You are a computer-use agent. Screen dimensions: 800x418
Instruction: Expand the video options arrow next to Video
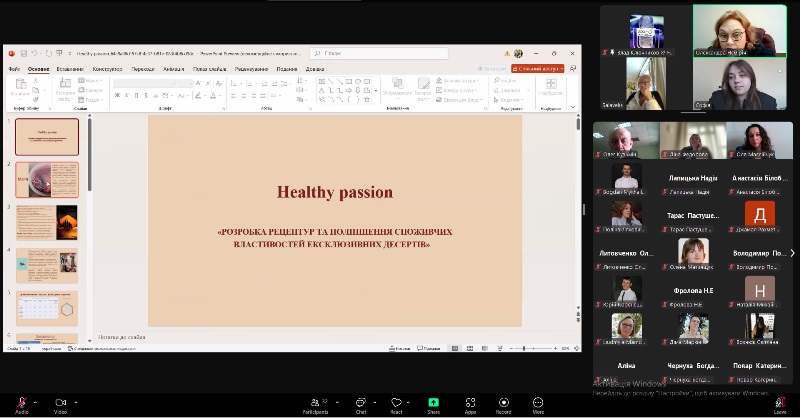coord(75,399)
